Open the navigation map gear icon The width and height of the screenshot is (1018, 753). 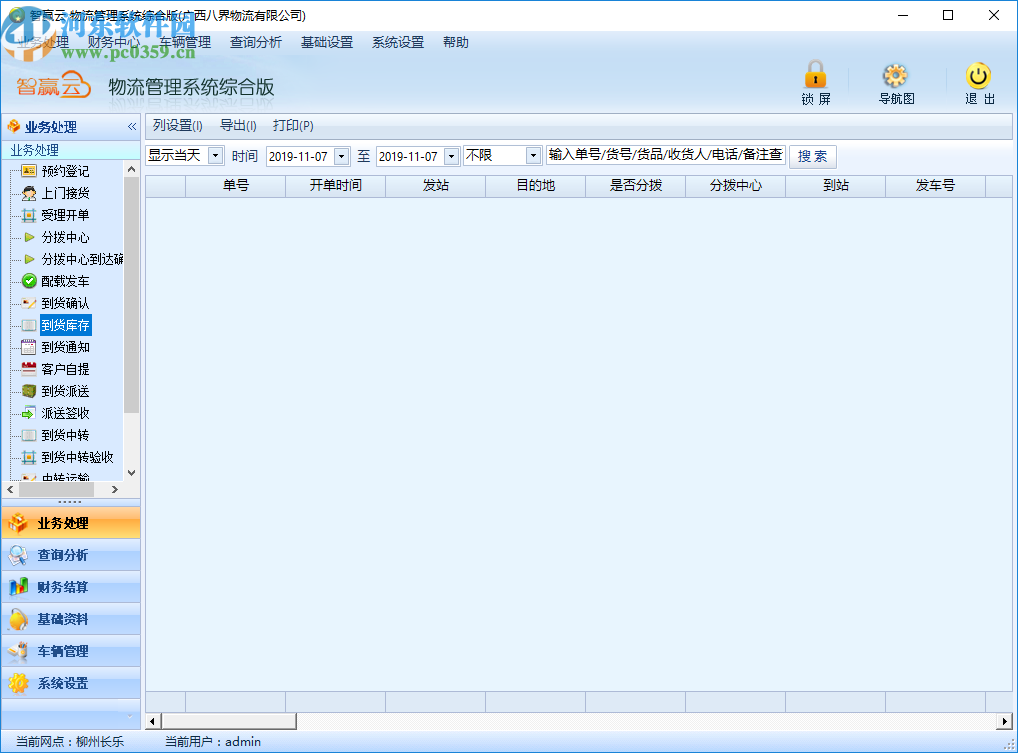point(895,76)
